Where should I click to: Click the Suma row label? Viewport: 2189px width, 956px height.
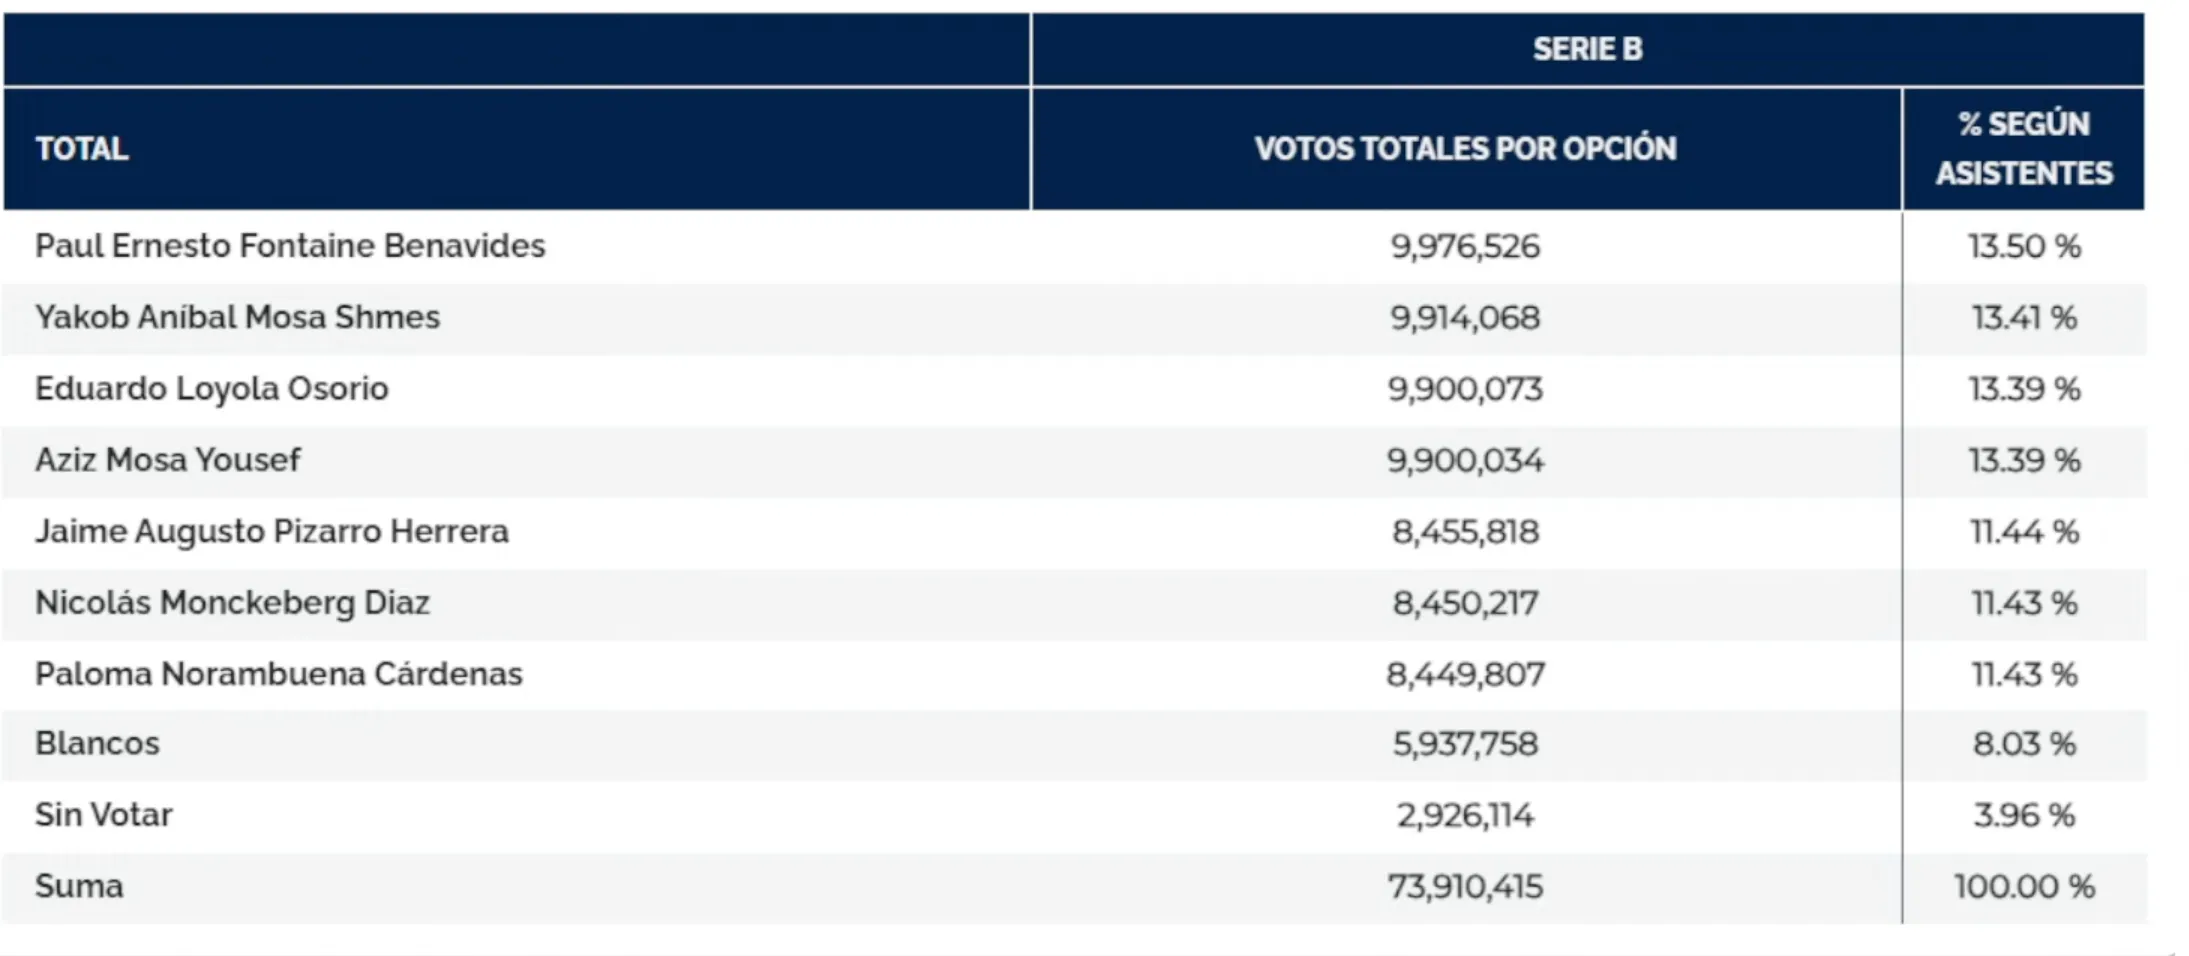click(79, 886)
